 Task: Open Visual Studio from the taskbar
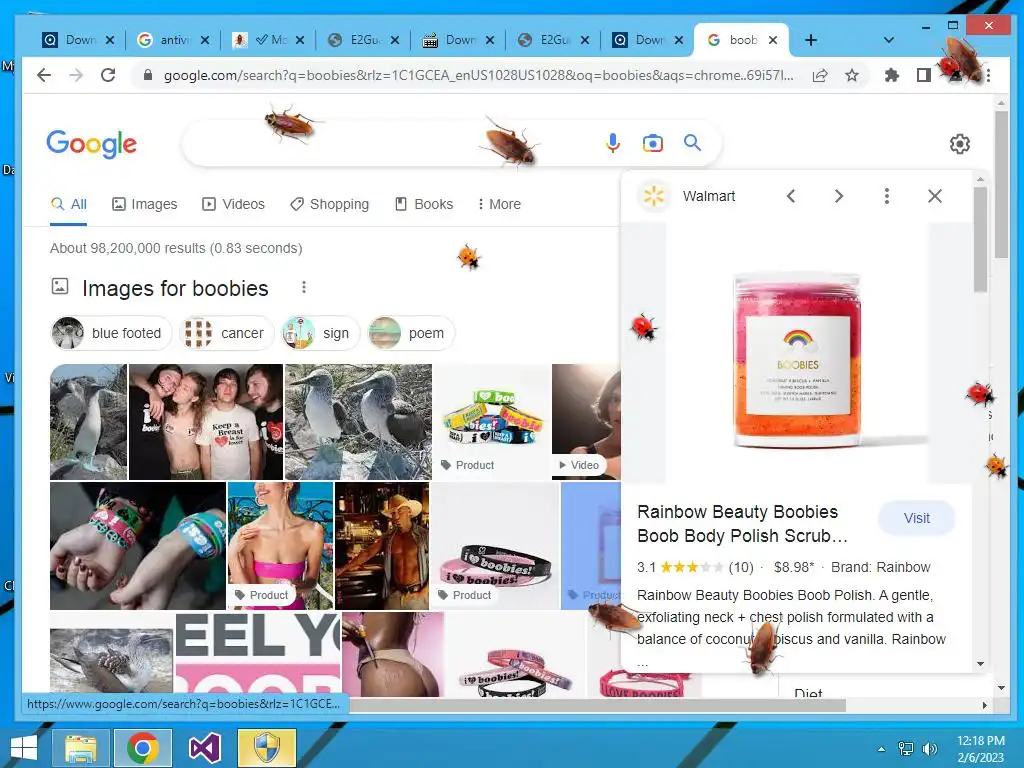click(x=204, y=748)
